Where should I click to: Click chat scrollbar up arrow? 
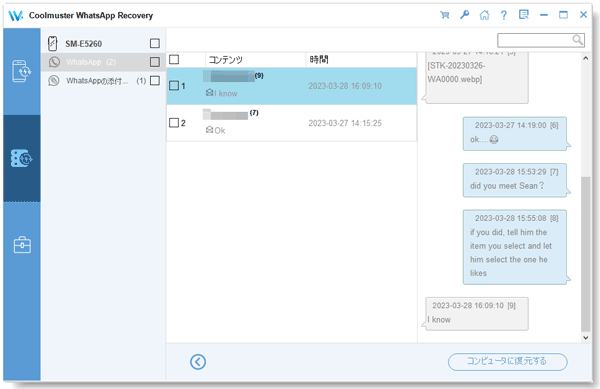click(x=585, y=58)
